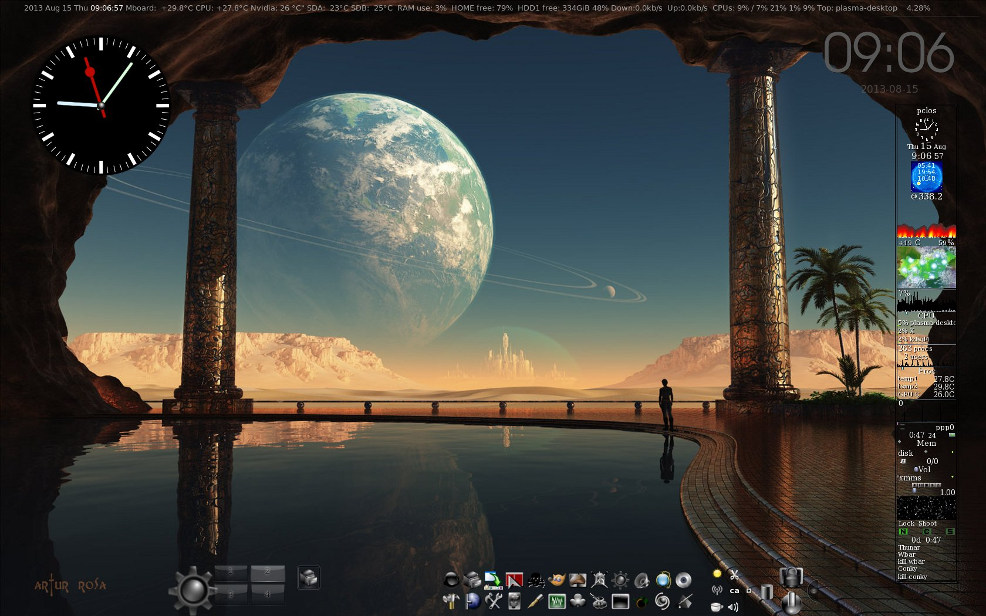
Task: Launch the tank game icon in the dock
Action: point(599,601)
